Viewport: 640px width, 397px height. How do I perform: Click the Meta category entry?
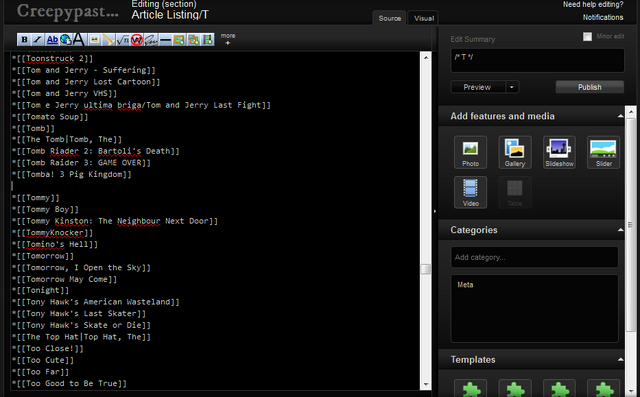pos(465,285)
